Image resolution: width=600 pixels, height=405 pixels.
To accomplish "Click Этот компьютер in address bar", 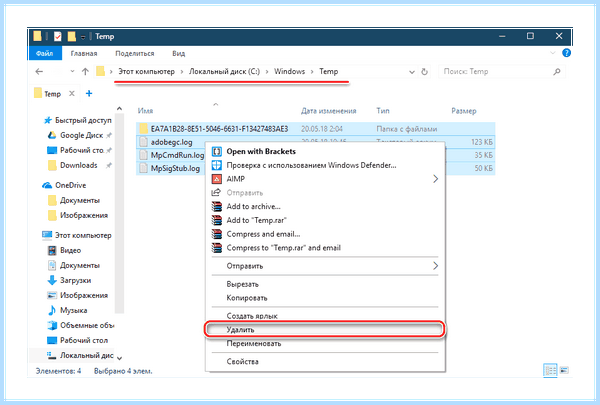I will coord(146,72).
